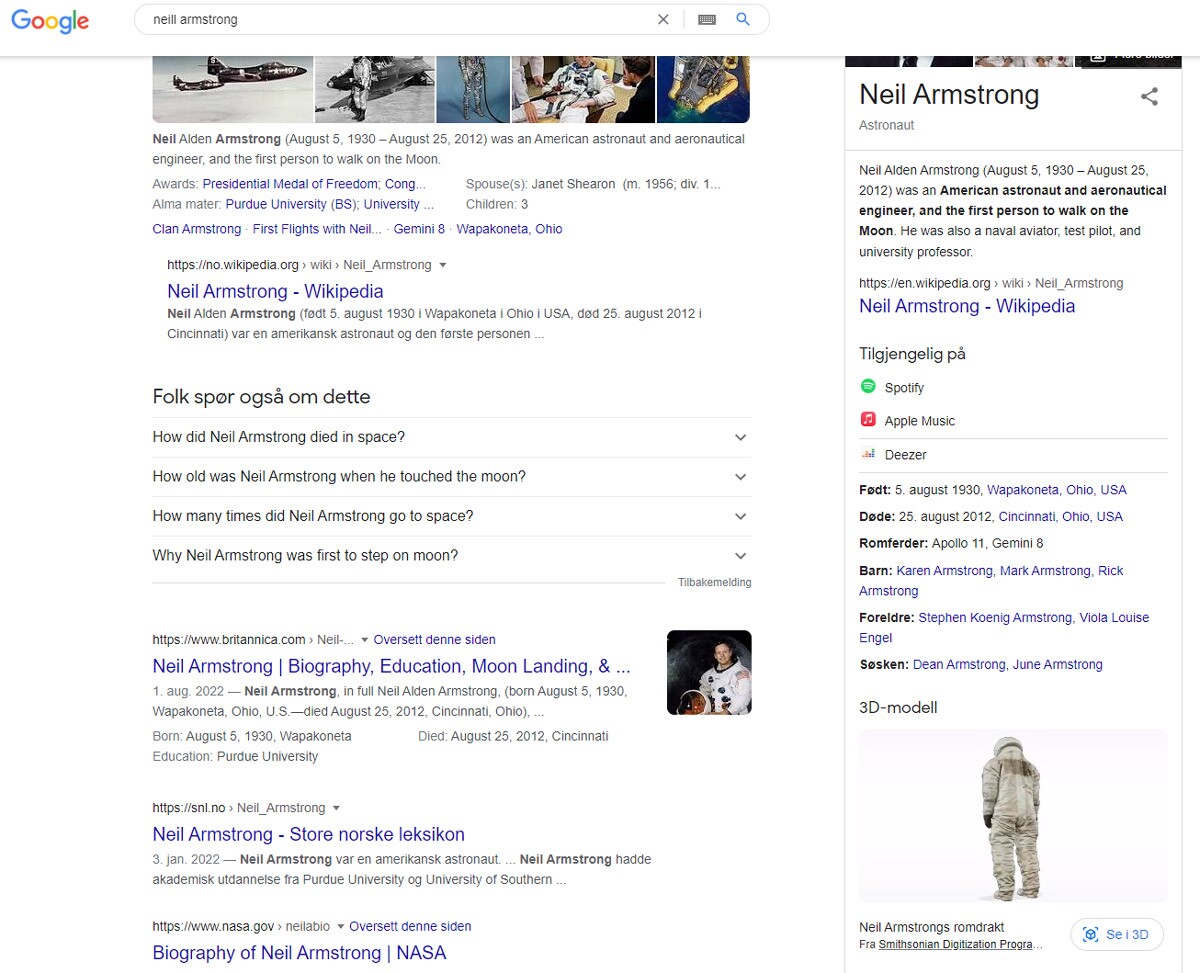
Task: Click the Britannica astronaut portrait thumbnail
Action: tap(708, 672)
